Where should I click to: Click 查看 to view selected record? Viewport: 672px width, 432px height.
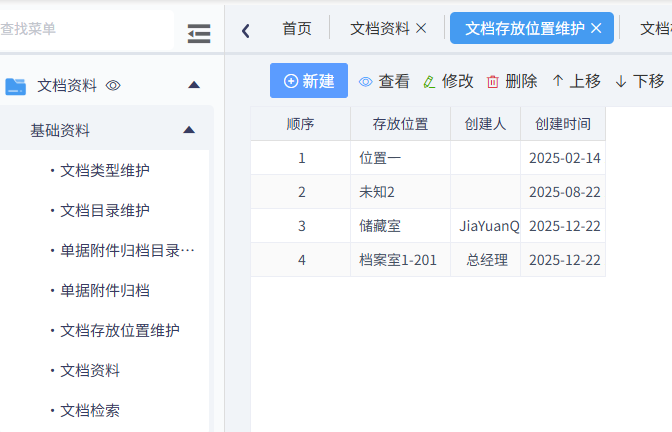(384, 81)
